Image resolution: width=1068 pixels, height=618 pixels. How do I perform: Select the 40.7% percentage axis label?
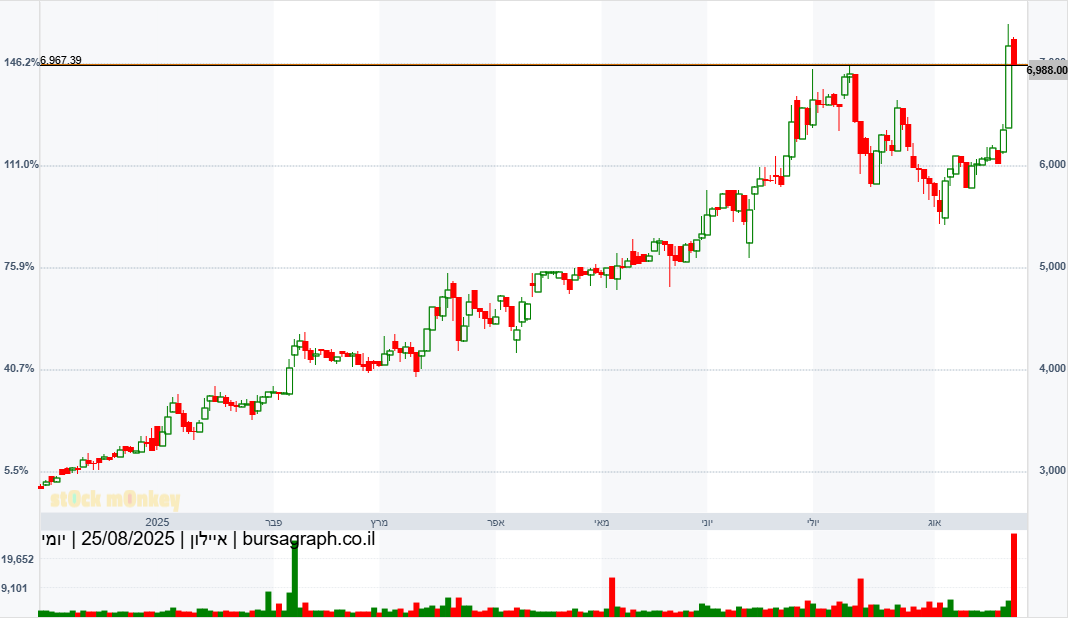point(19,369)
